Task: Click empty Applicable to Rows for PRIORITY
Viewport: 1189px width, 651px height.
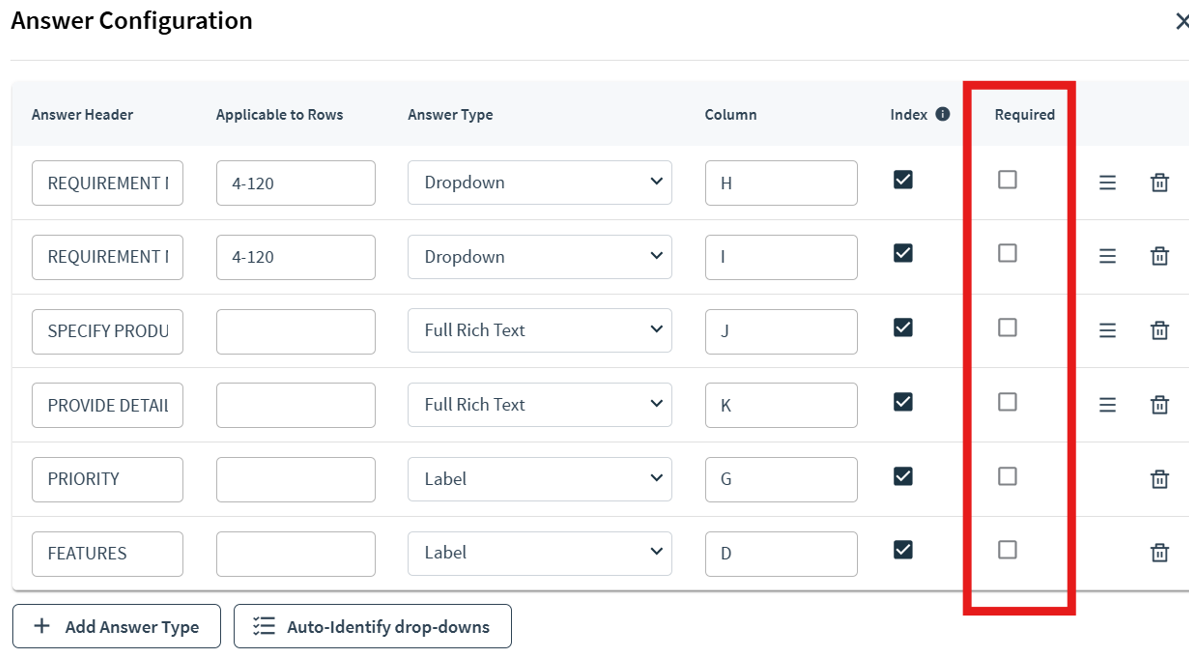Action: pos(296,479)
